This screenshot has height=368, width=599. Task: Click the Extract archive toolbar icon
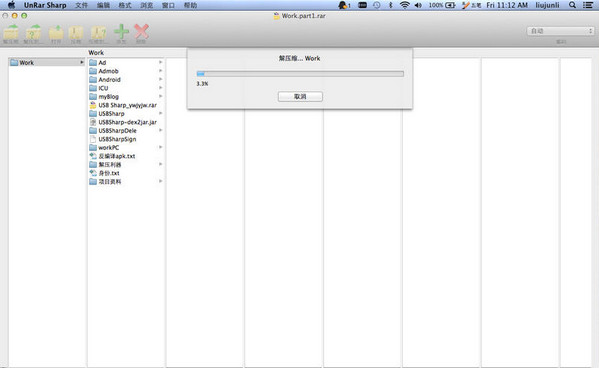point(11,32)
